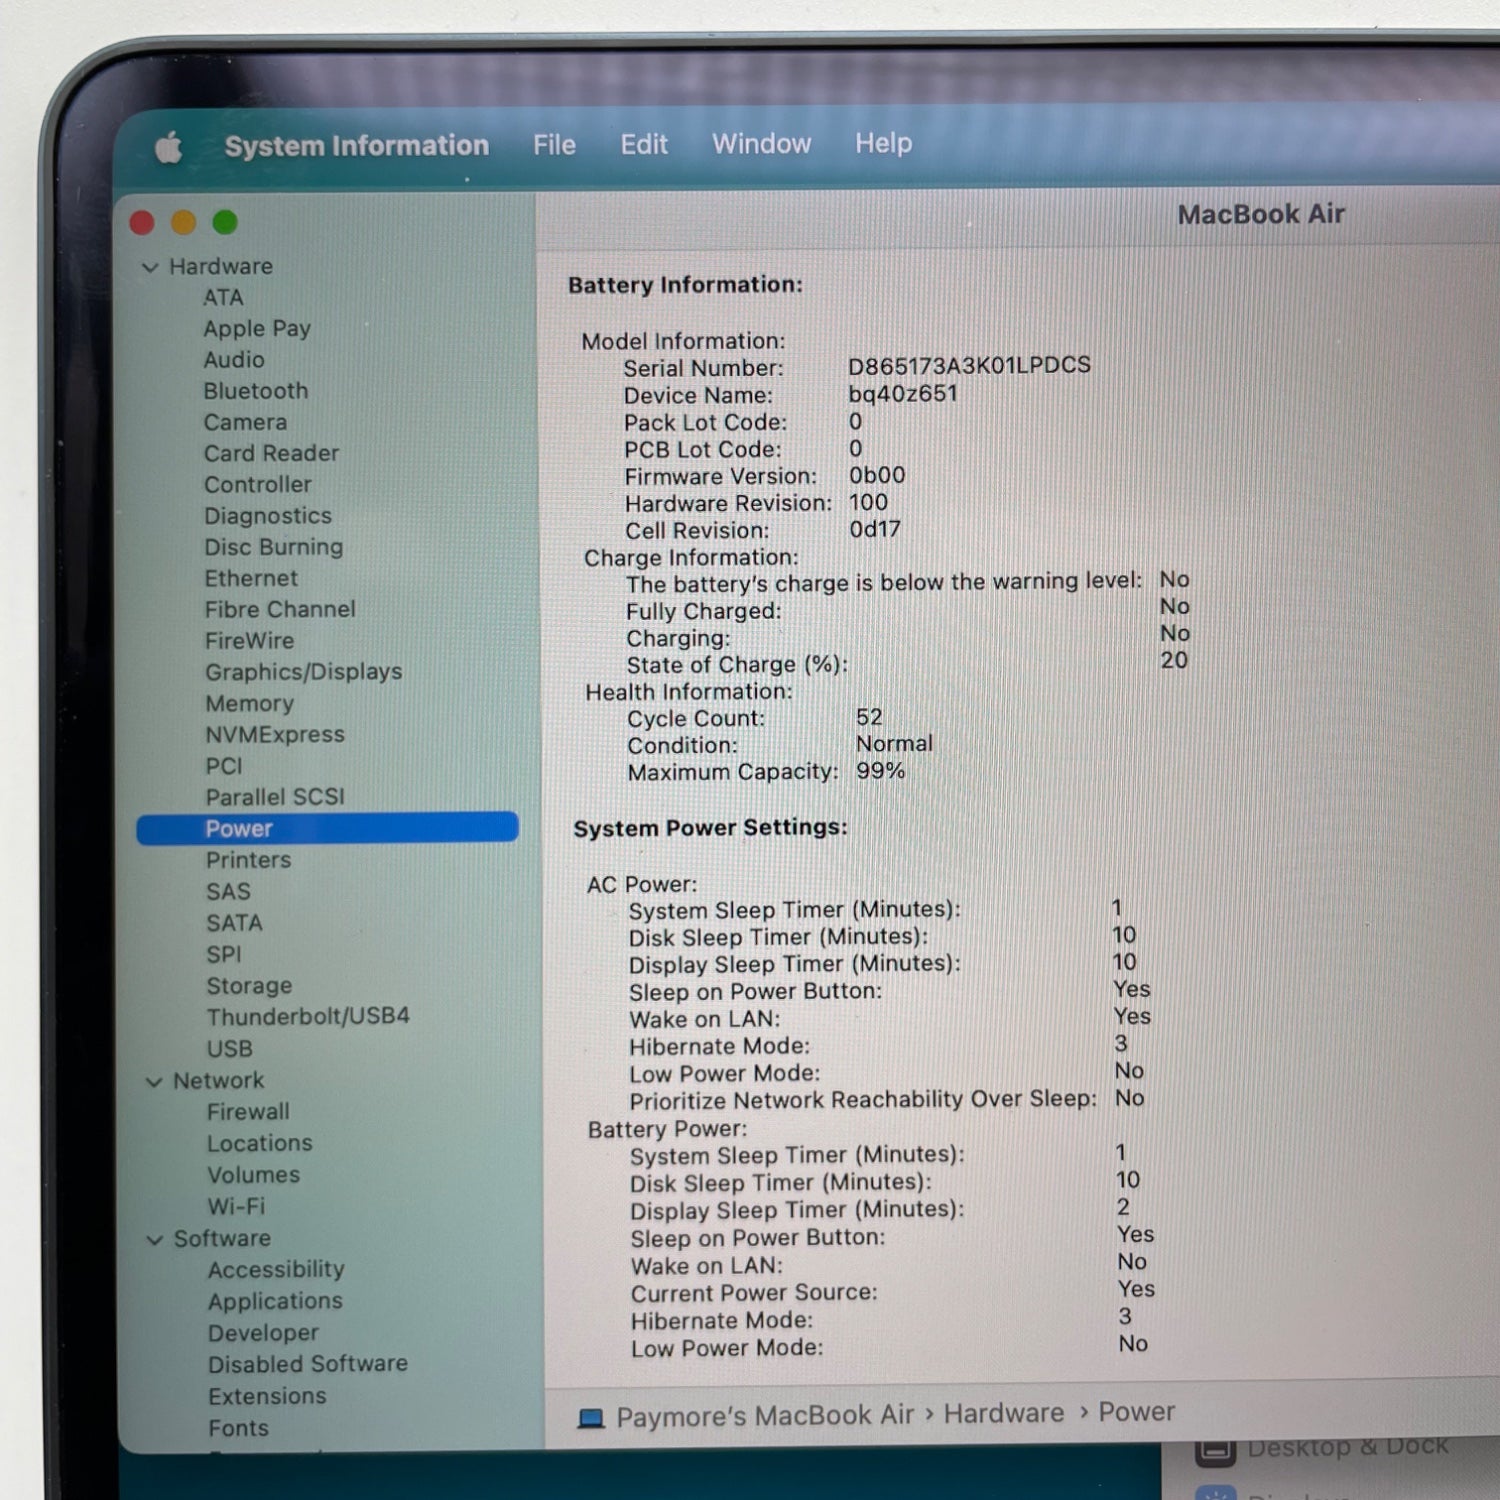Select Disc Burning in the sidebar
This screenshot has height=1500, width=1500.
point(274,547)
